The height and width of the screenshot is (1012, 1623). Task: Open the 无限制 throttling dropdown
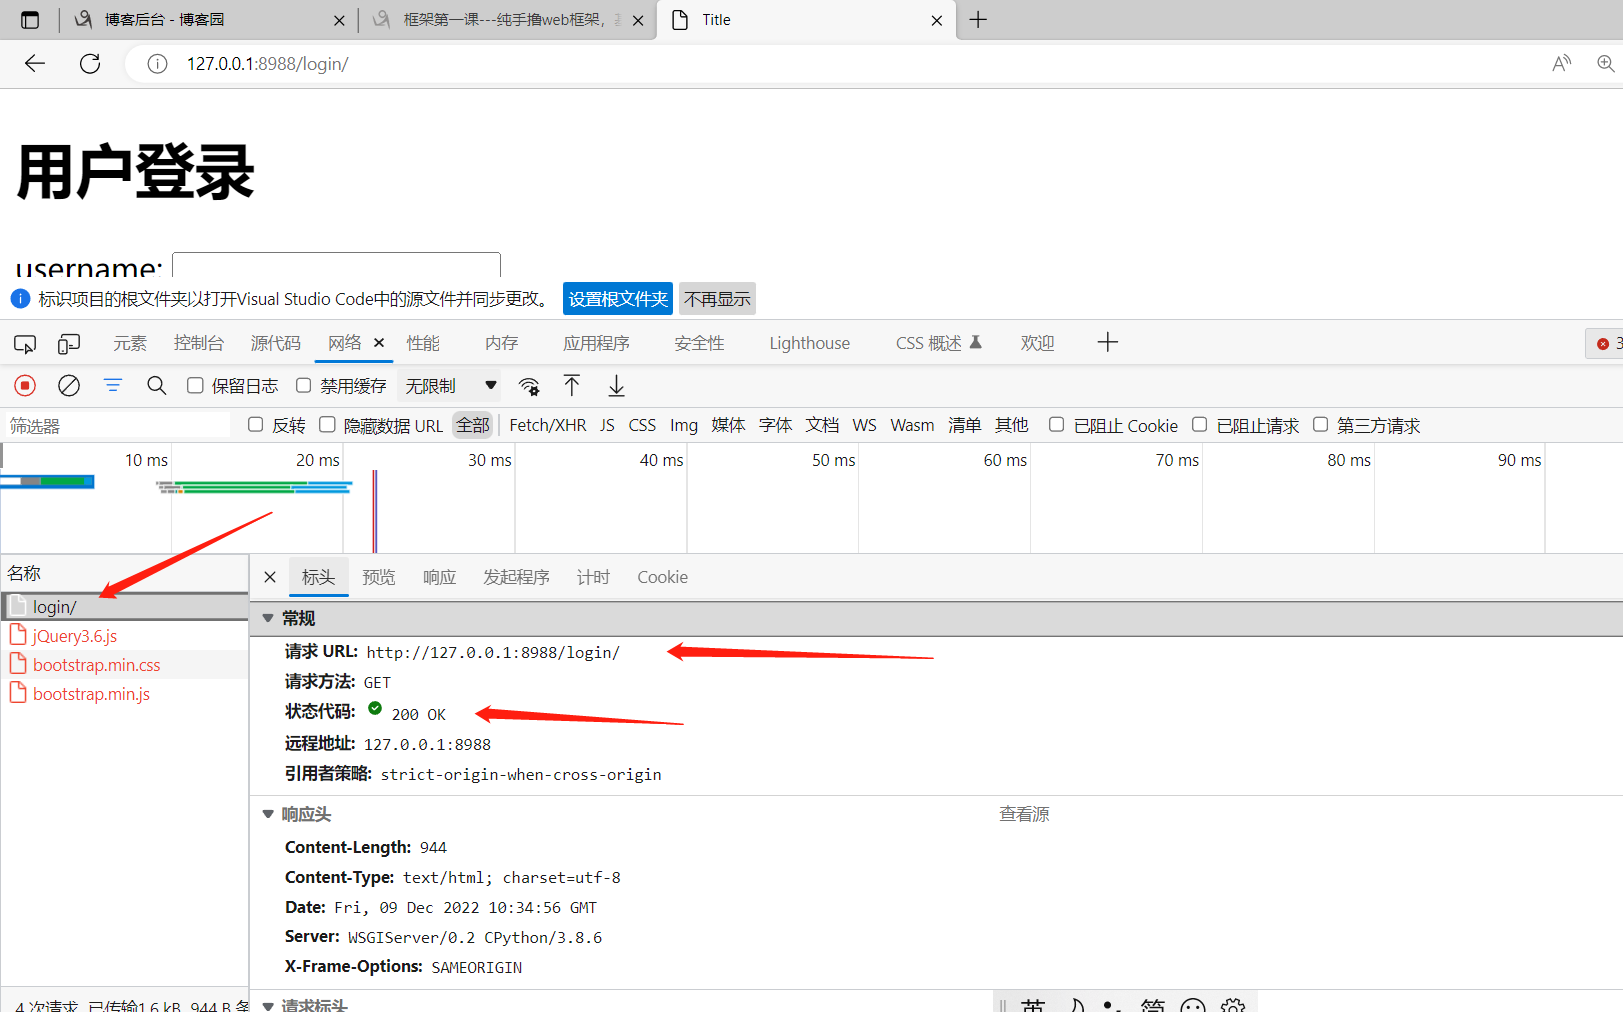pos(450,386)
